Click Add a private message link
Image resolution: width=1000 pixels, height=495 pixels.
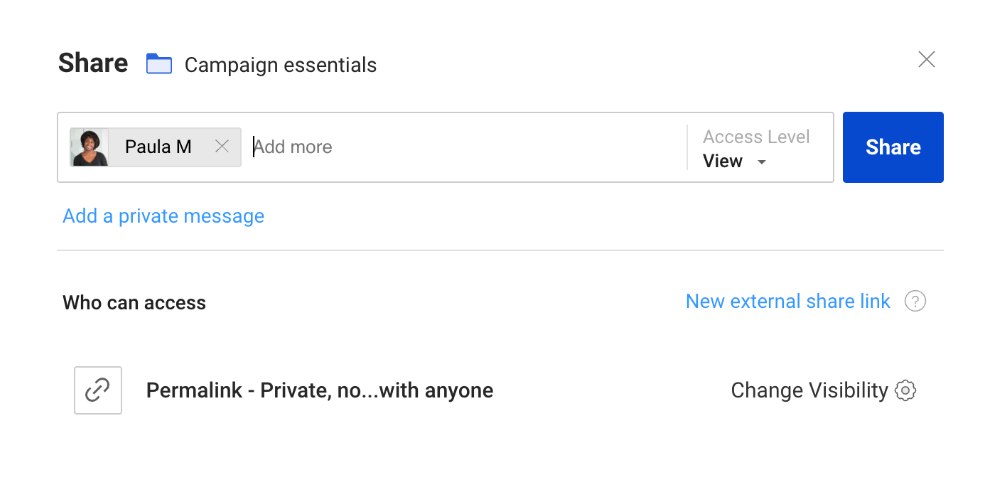pyautogui.click(x=163, y=216)
